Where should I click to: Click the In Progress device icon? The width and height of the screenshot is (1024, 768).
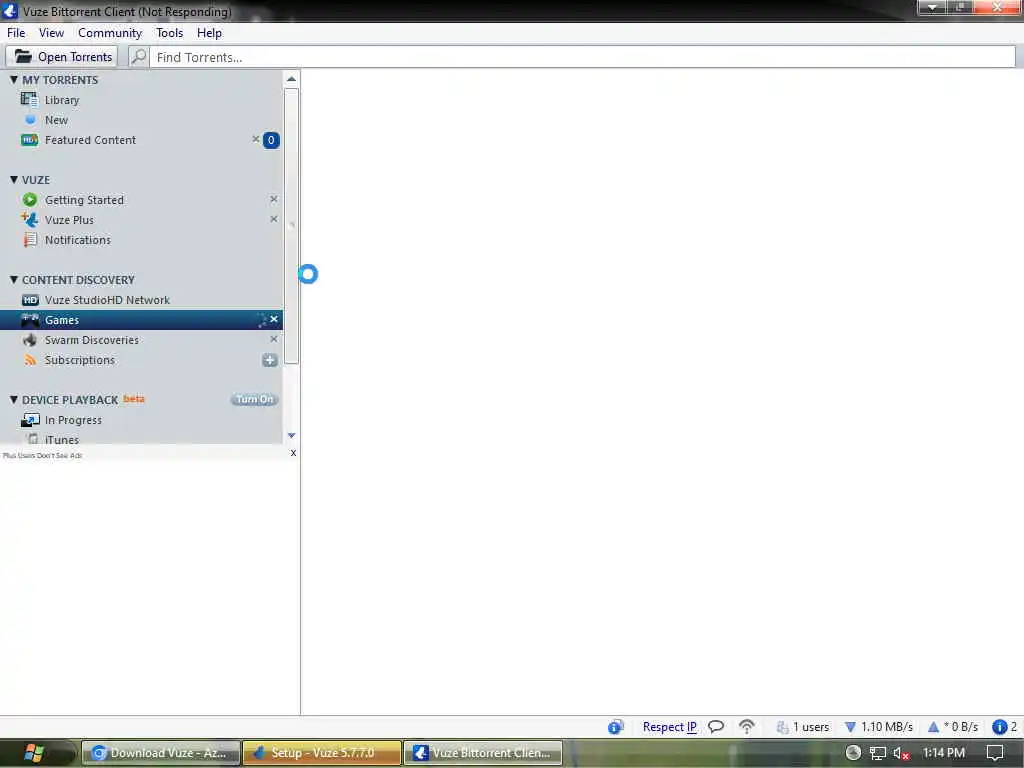pos(30,420)
